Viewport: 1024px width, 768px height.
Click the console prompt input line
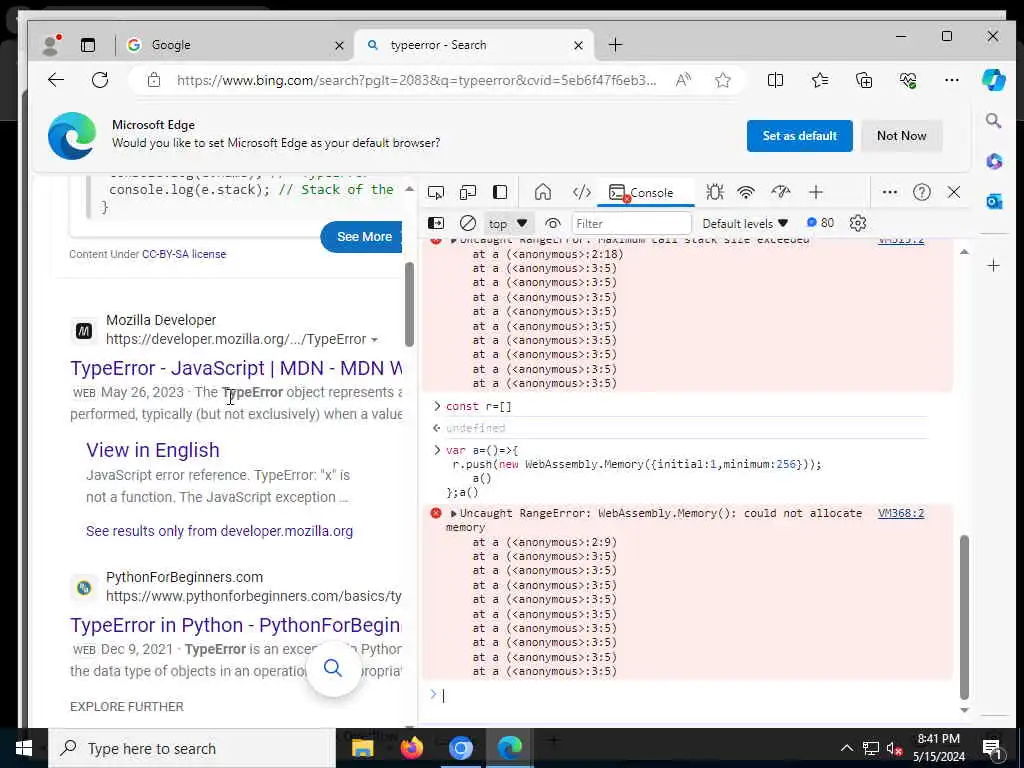click(692, 696)
